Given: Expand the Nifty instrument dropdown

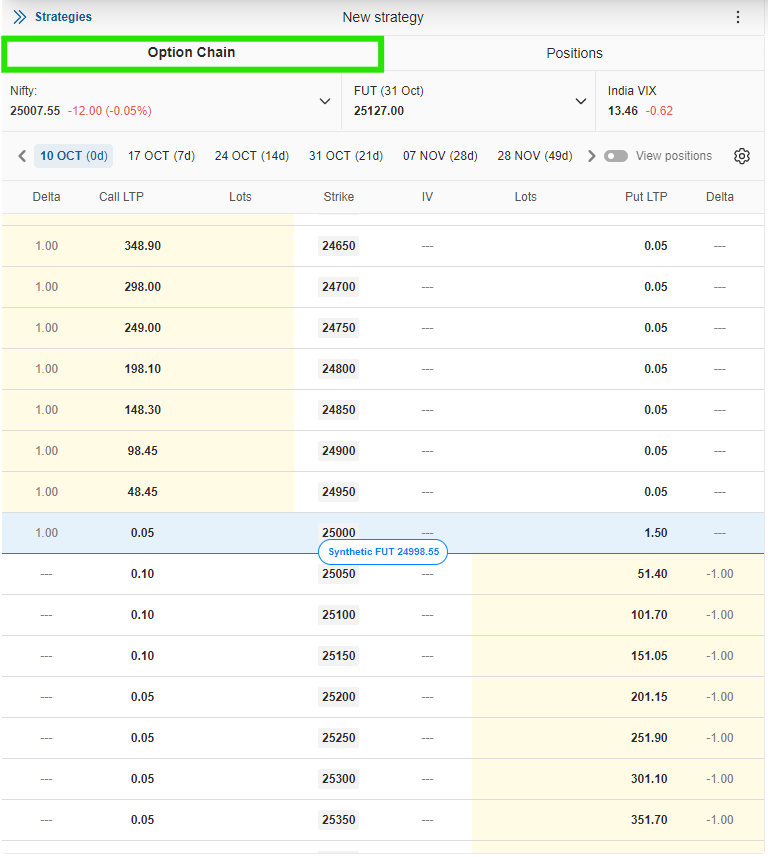Looking at the screenshot, I should coord(325,101).
